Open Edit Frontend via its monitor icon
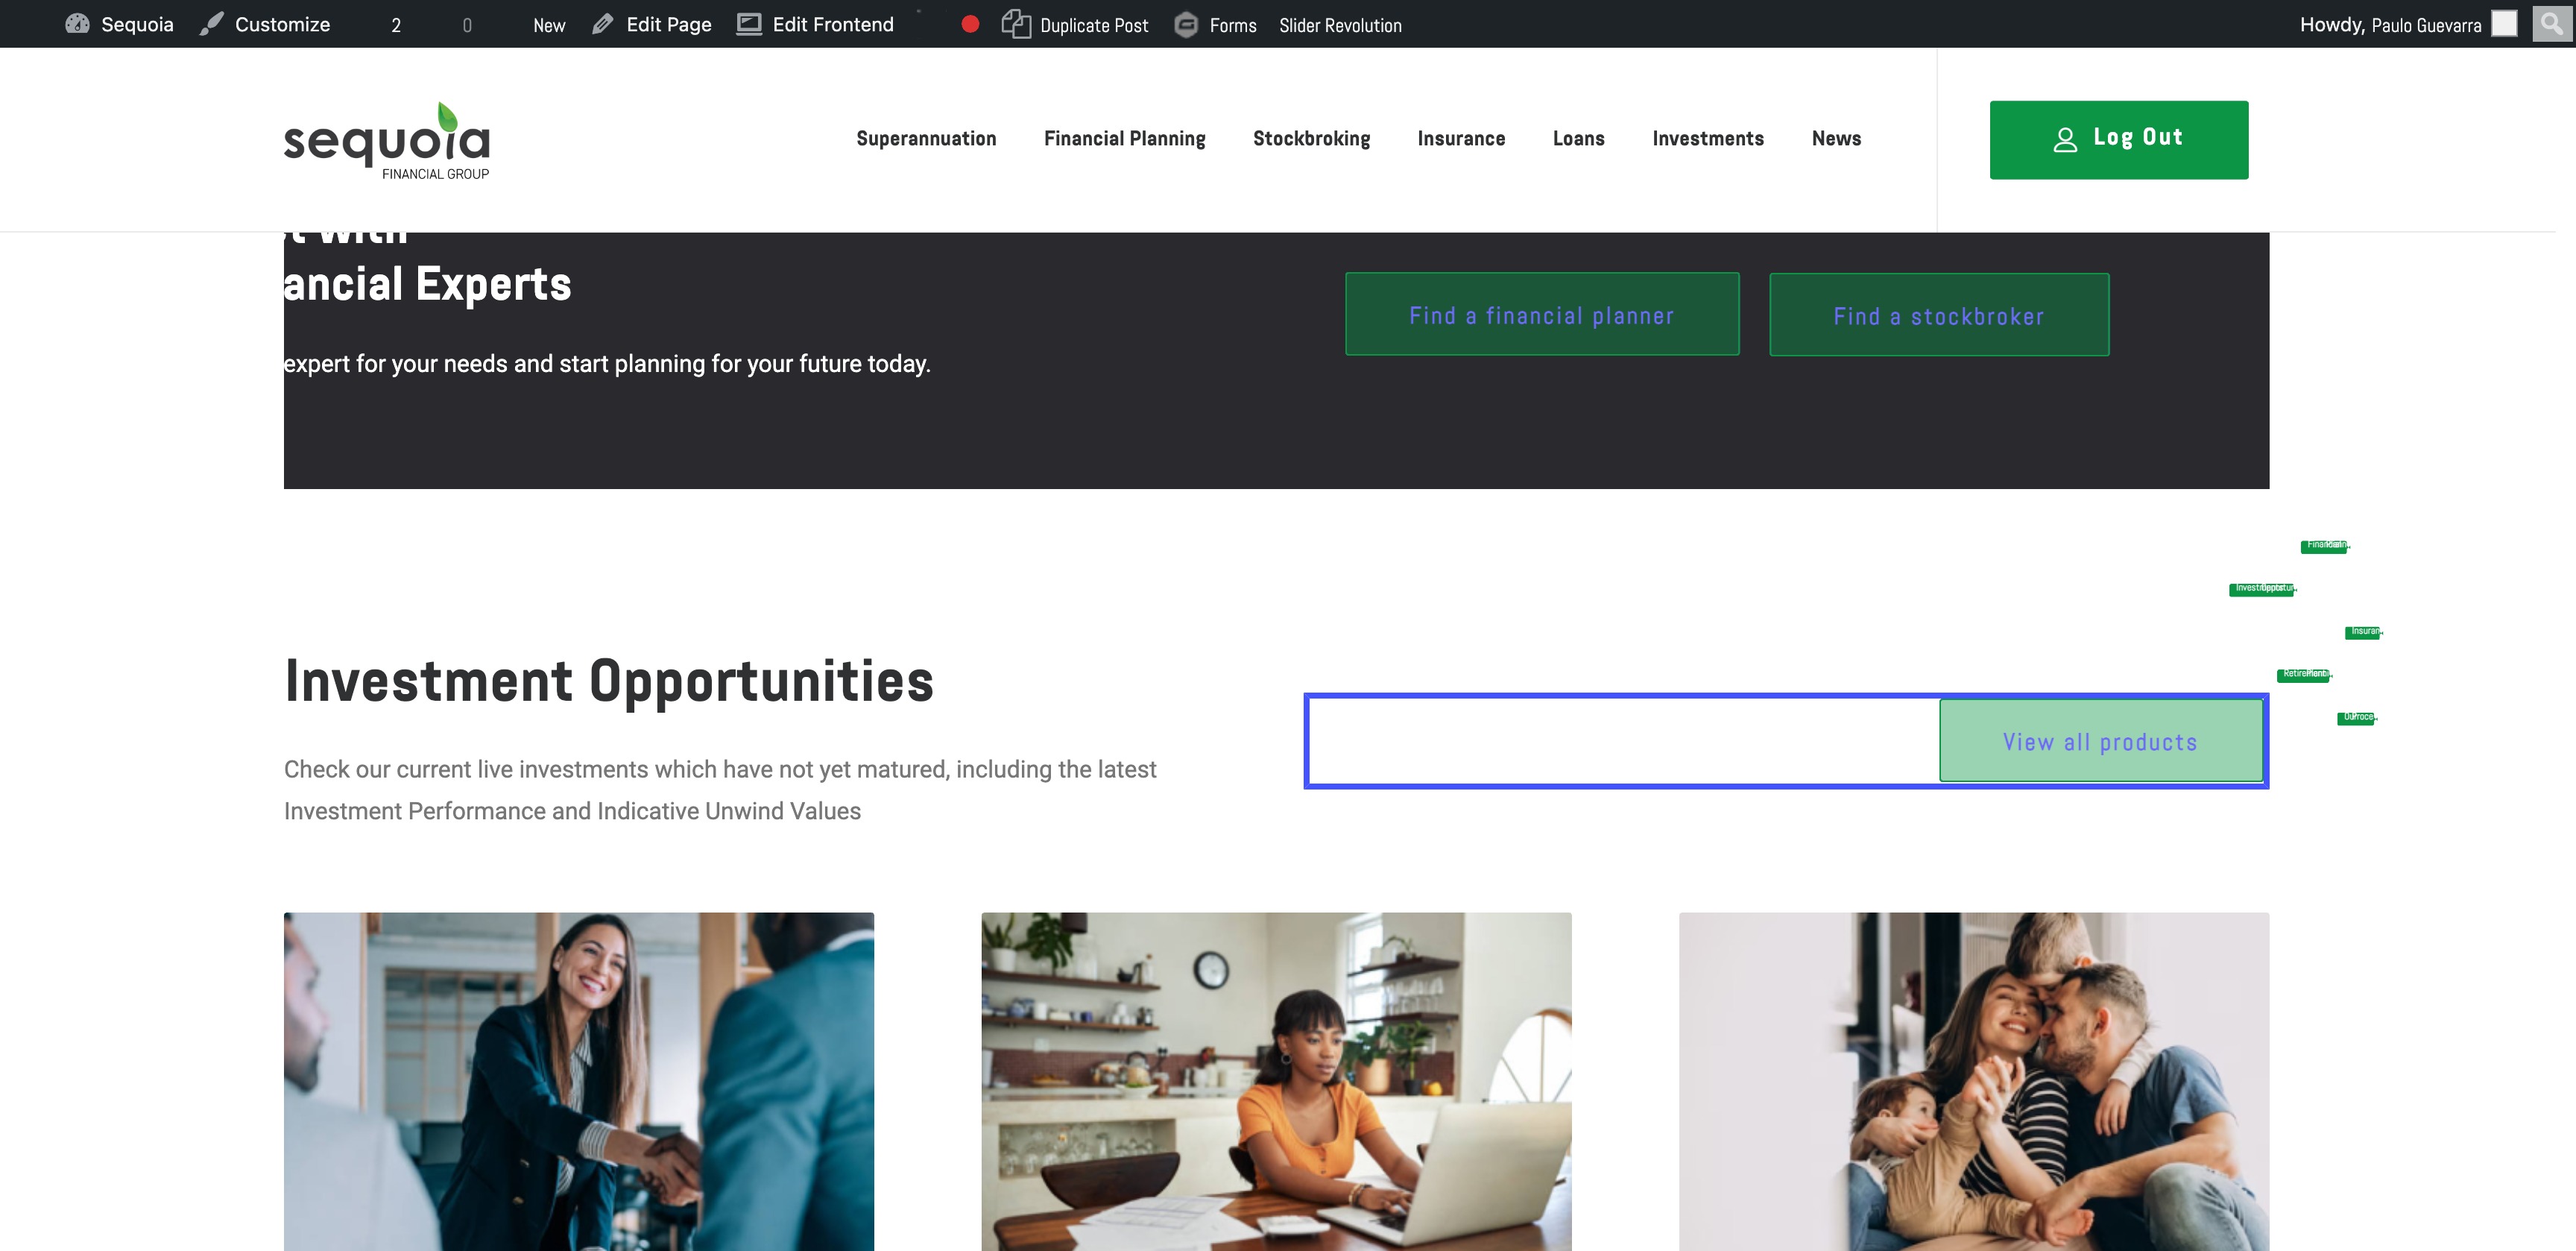The width and height of the screenshot is (2576, 1251). coord(749,24)
